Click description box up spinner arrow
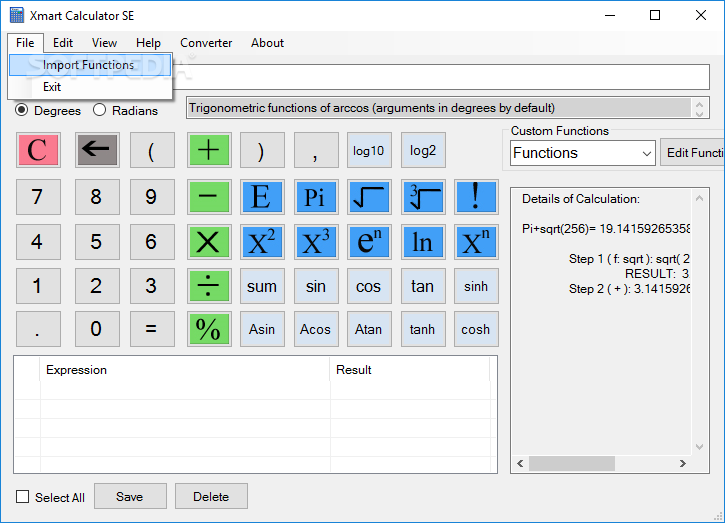725x523 pixels. 700,104
